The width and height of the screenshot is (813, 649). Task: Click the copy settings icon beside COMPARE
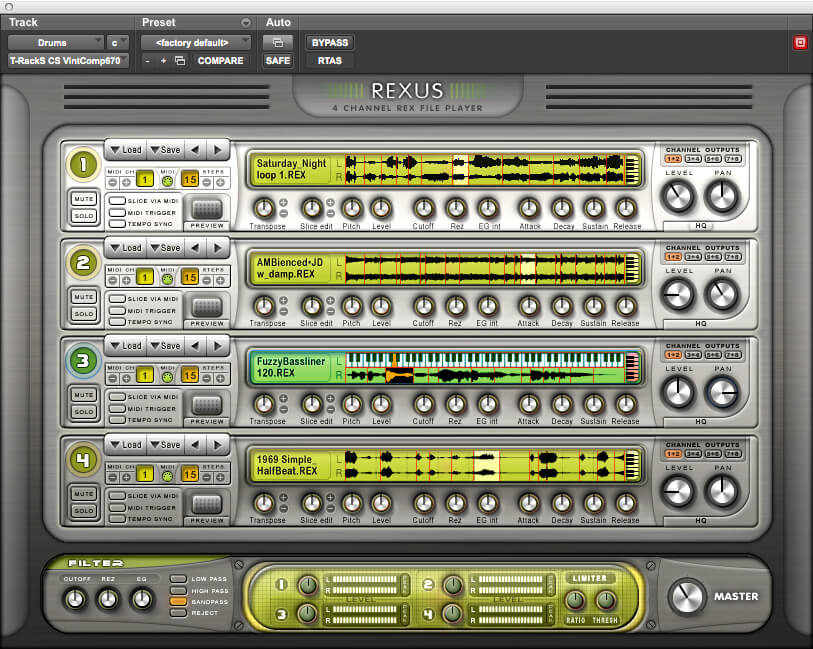(x=180, y=61)
